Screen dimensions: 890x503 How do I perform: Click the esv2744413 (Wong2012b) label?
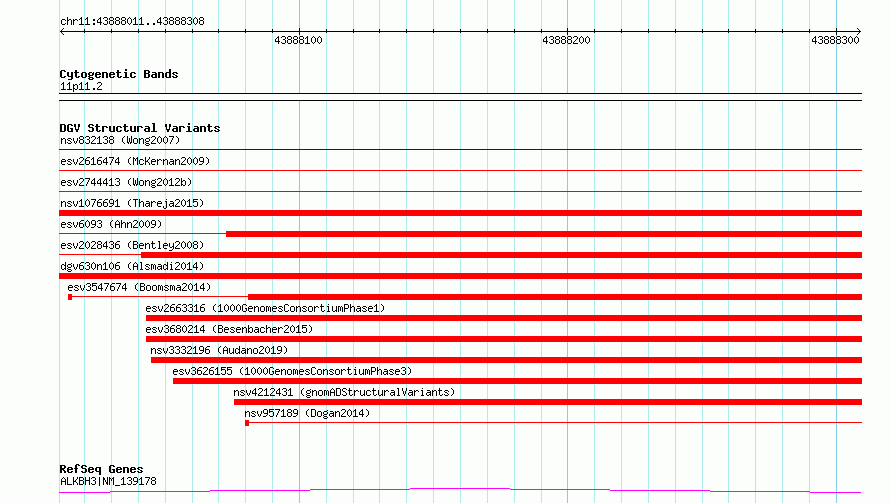(x=126, y=182)
